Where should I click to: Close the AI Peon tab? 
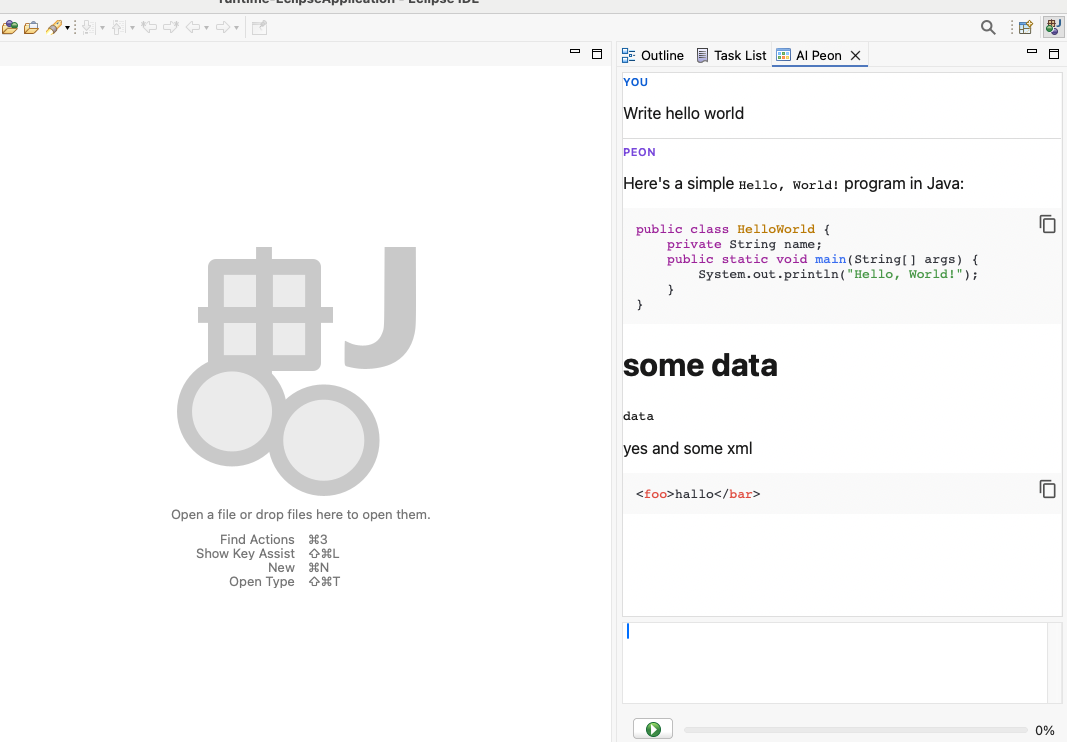(x=855, y=56)
